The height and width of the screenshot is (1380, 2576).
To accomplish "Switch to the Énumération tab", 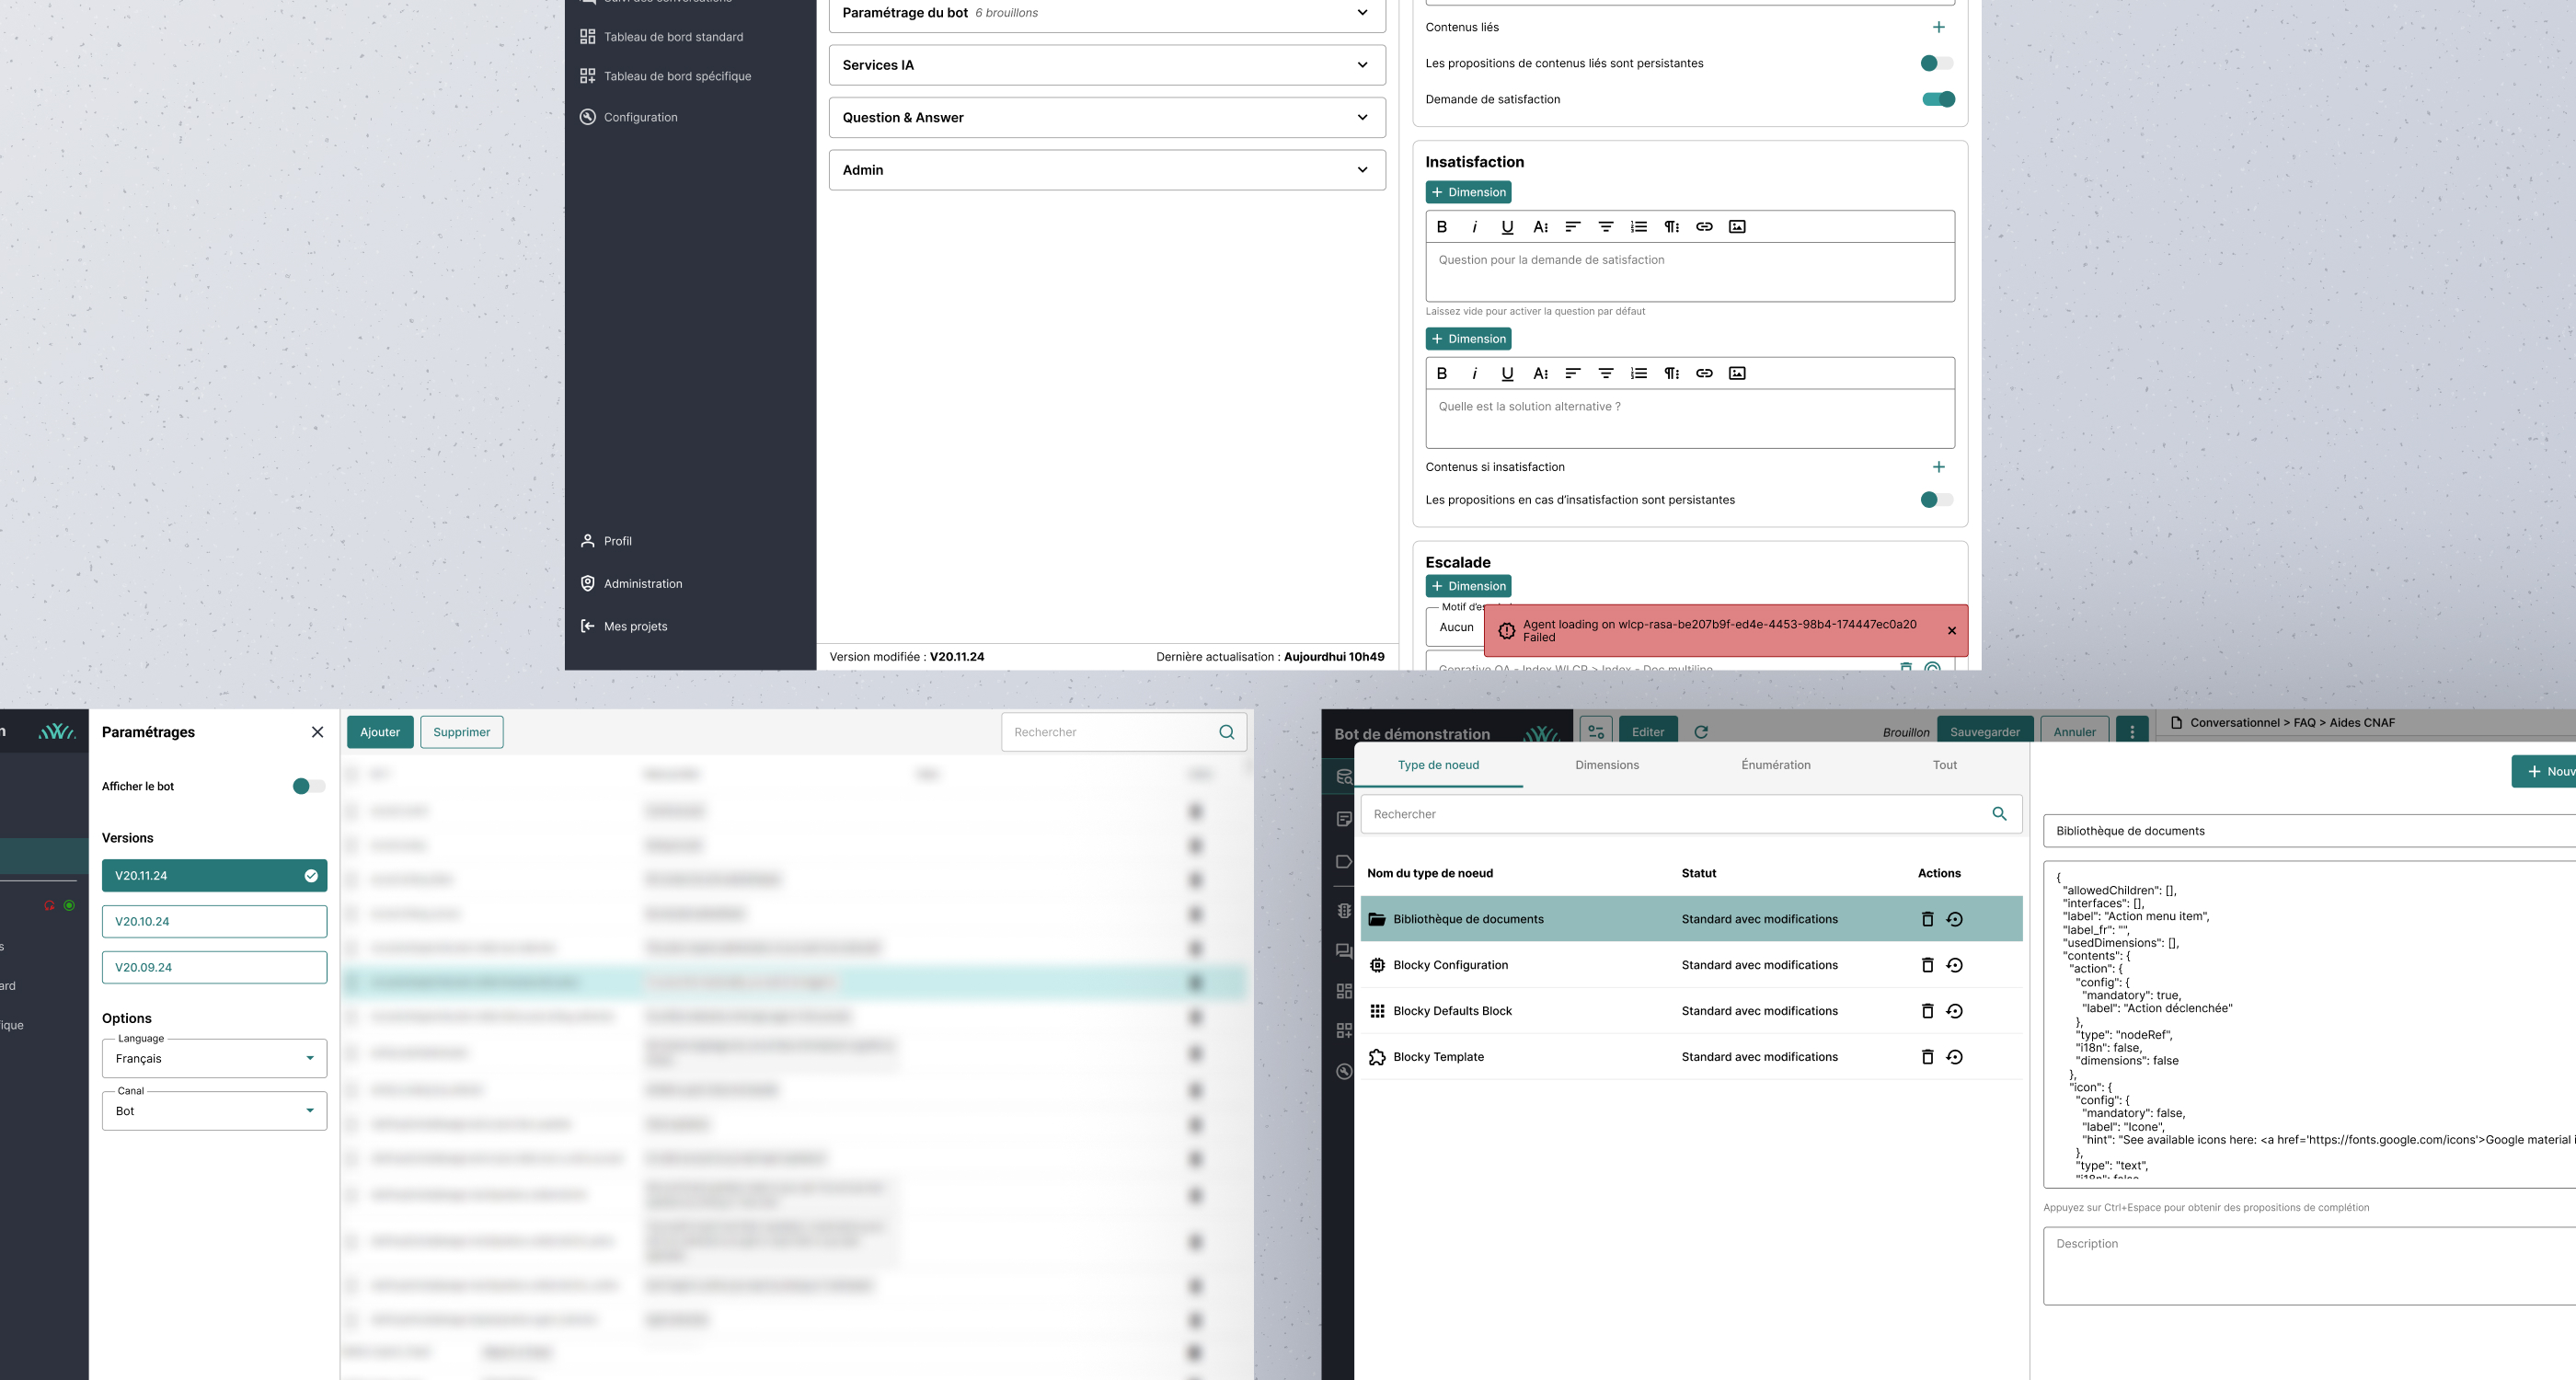I will point(1775,765).
